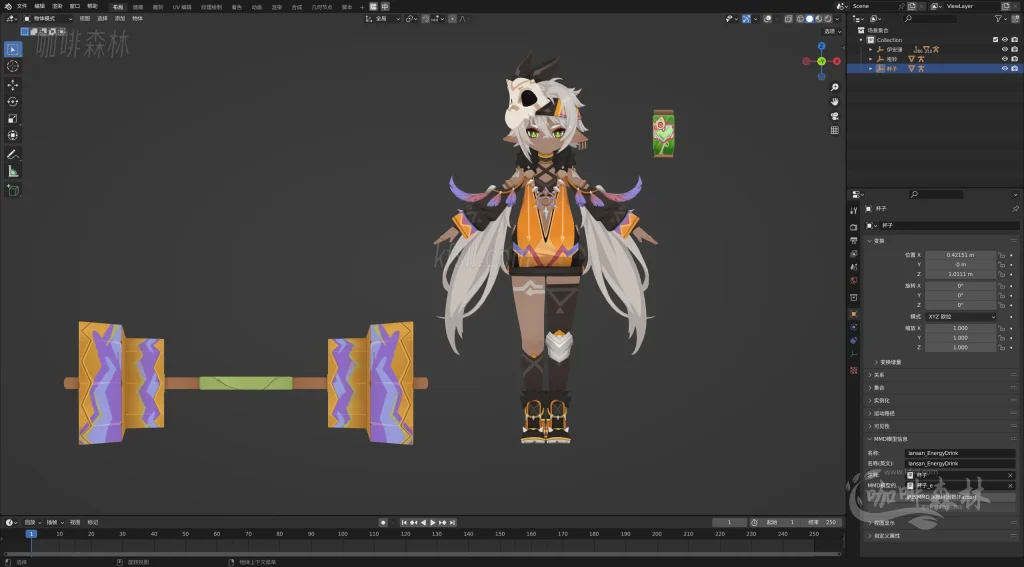Click the Blender logo menu icon
1024x567 pixels.
point(8,6)
